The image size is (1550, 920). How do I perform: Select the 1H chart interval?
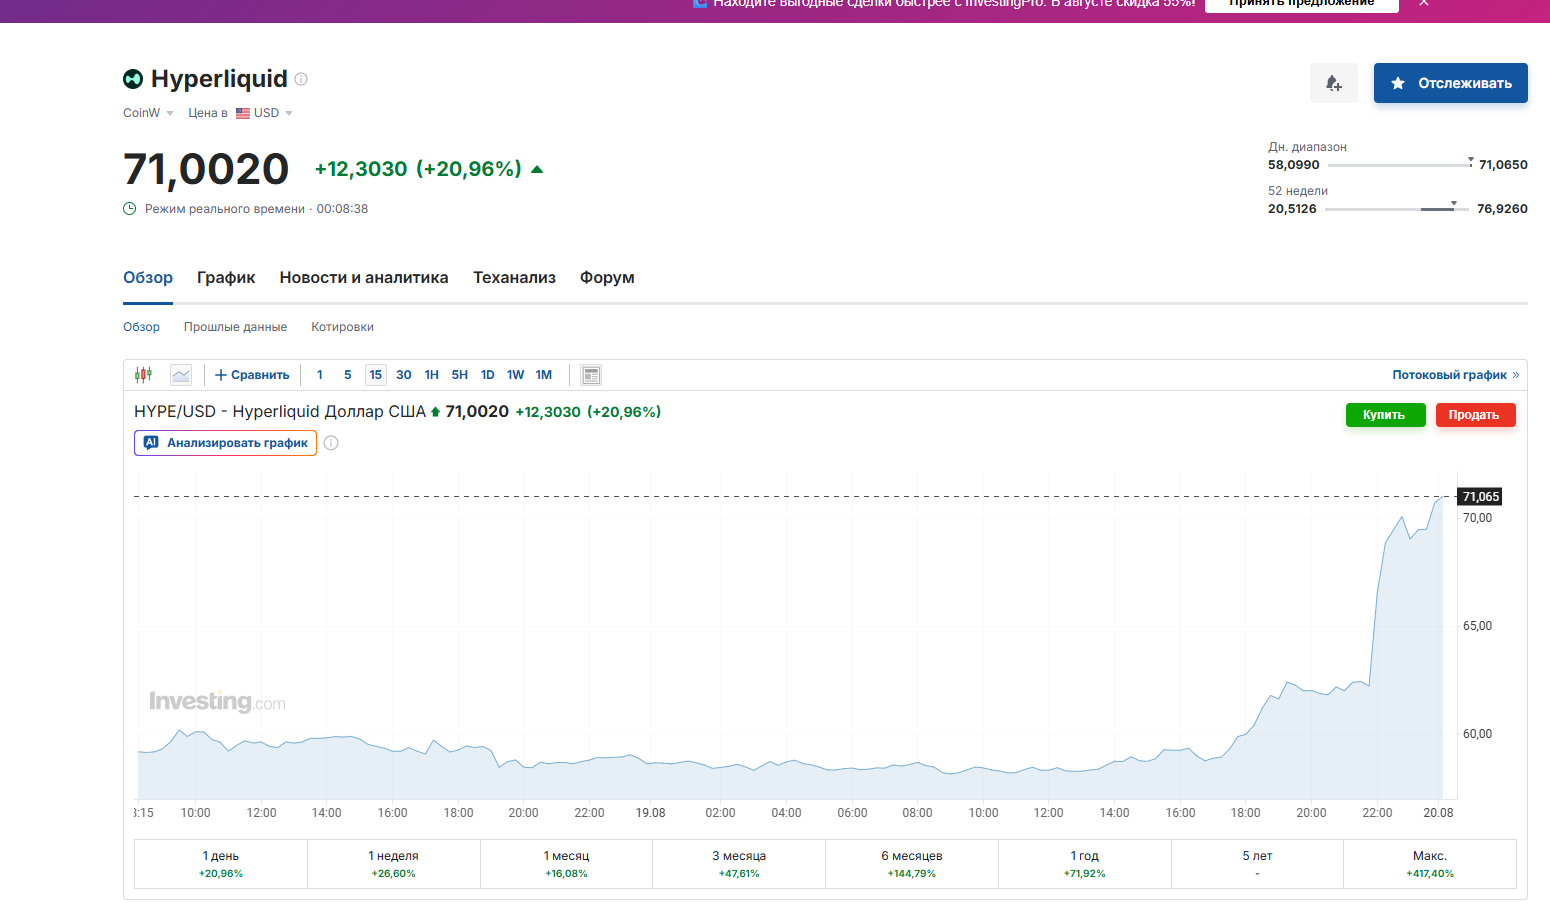pyautogui.click(x=432, y=375)
